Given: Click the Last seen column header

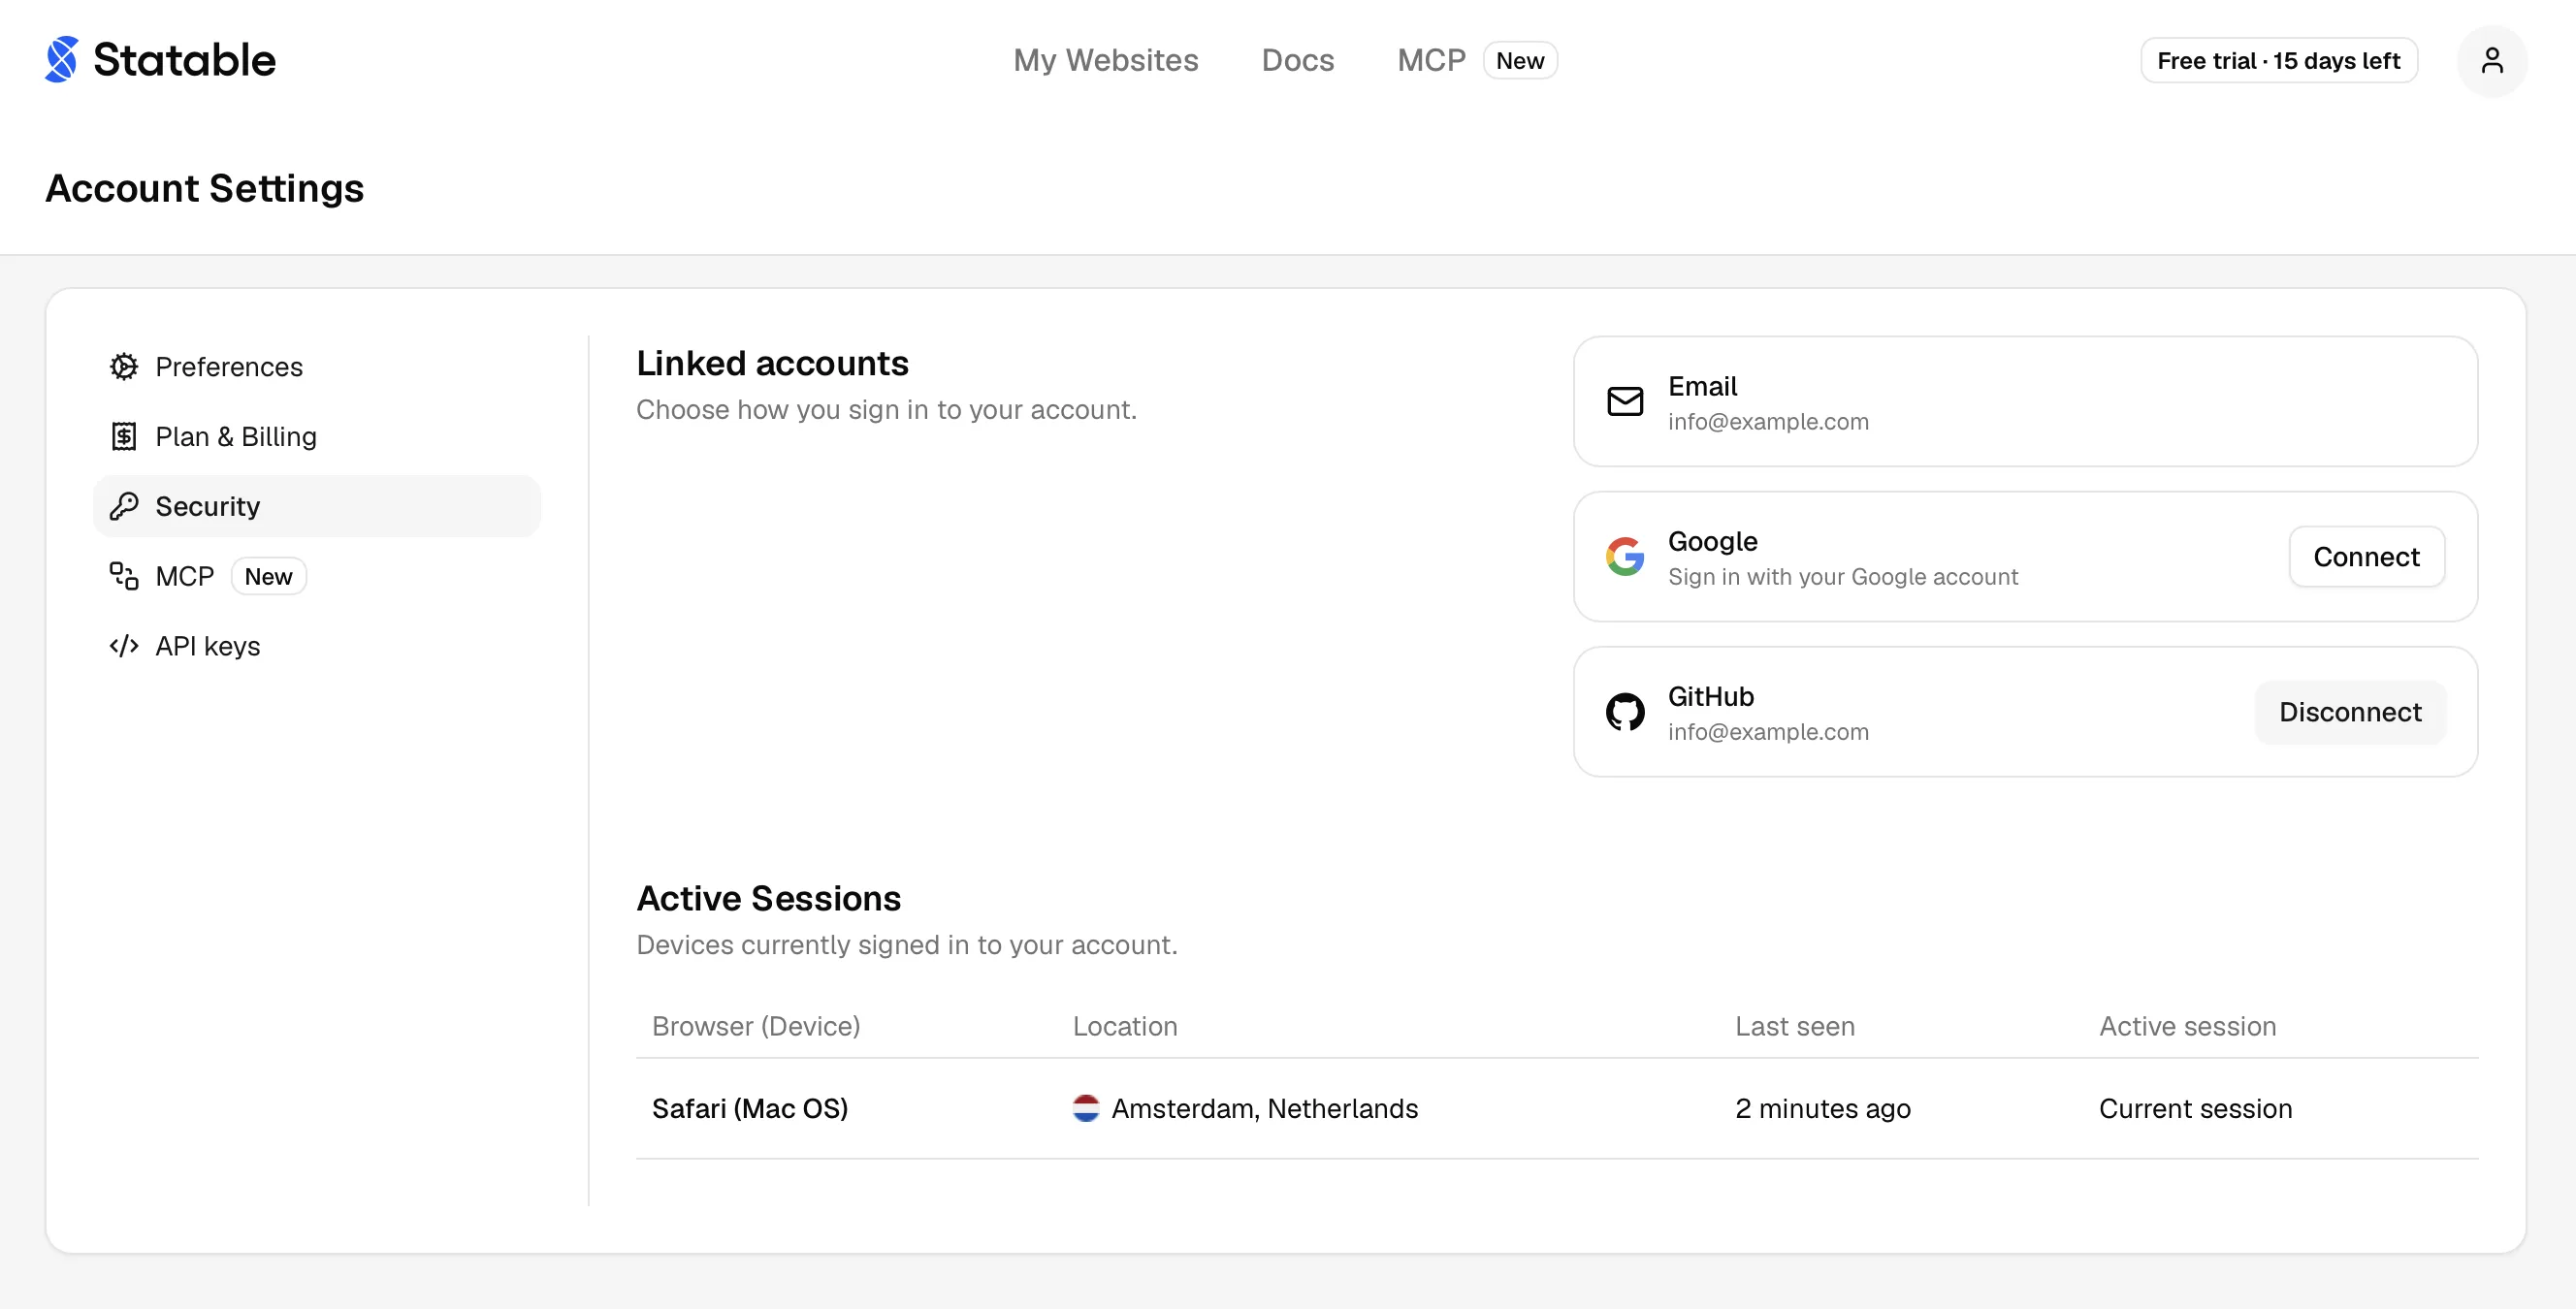Looking at the screenshot, I should click(1795, 1027).
